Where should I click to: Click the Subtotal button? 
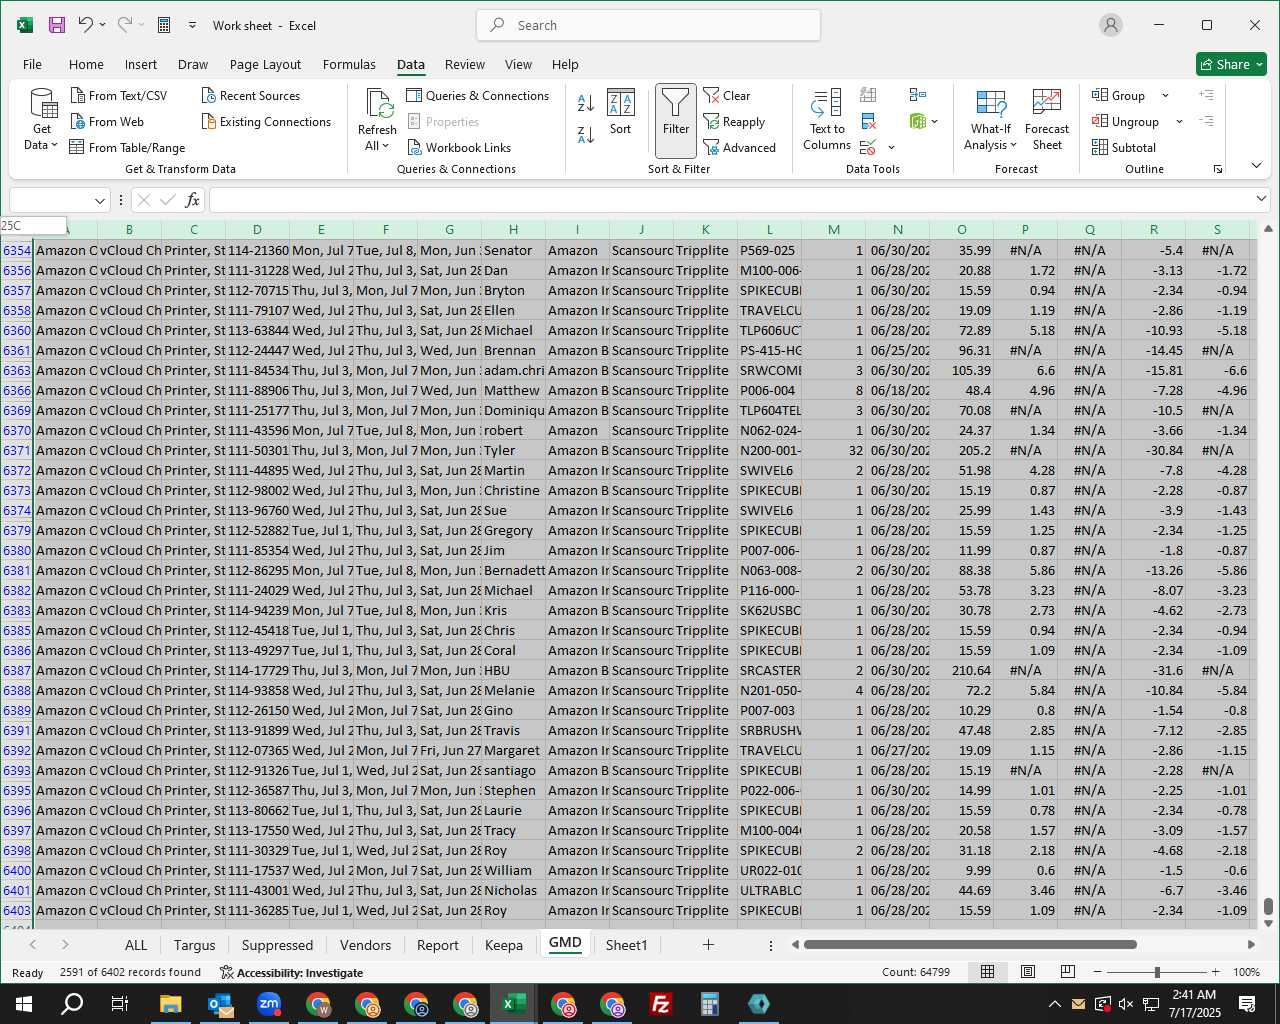point(1124,147)
